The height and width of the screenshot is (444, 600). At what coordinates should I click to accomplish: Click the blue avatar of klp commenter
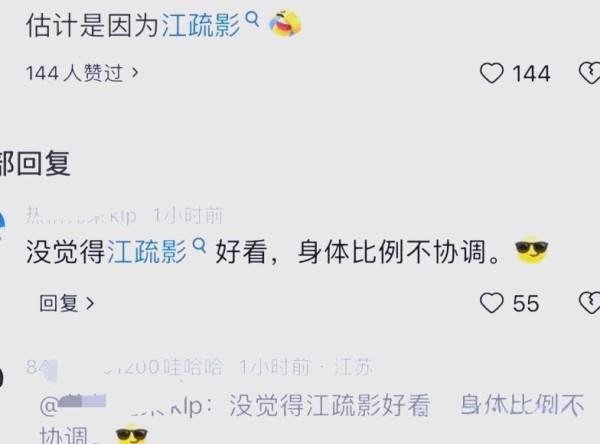tap(2, 227)
